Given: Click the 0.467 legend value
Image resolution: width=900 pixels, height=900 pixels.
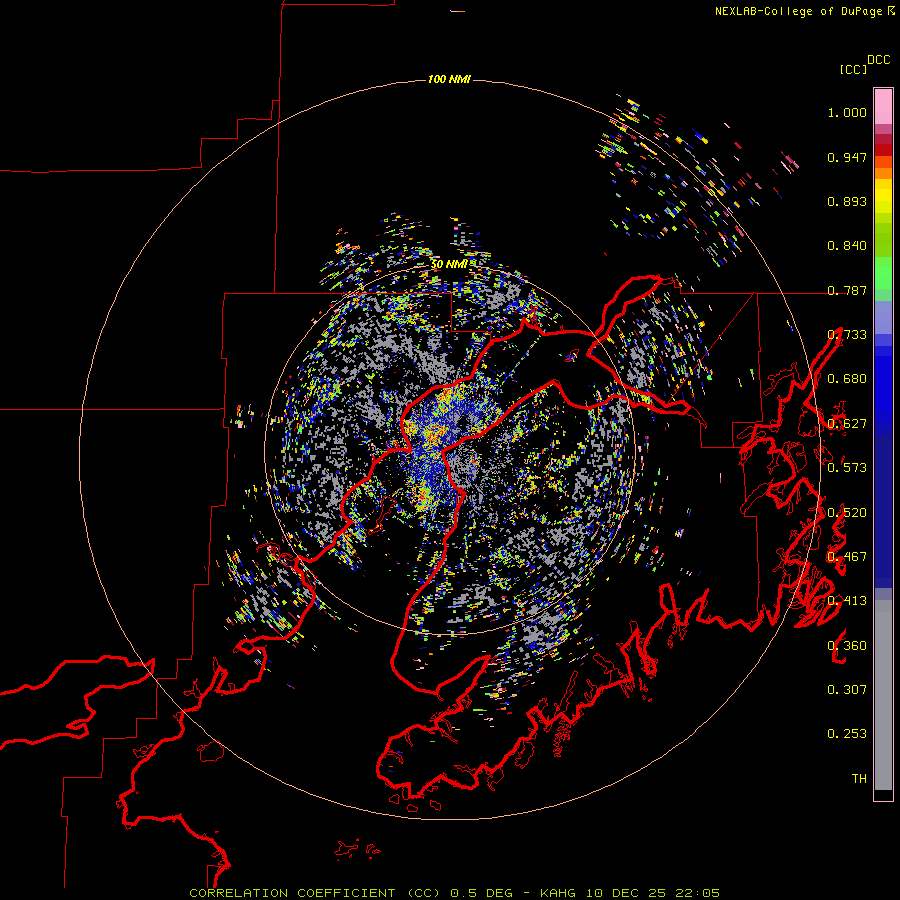Looking at the screenshot, I should [847, 557].
